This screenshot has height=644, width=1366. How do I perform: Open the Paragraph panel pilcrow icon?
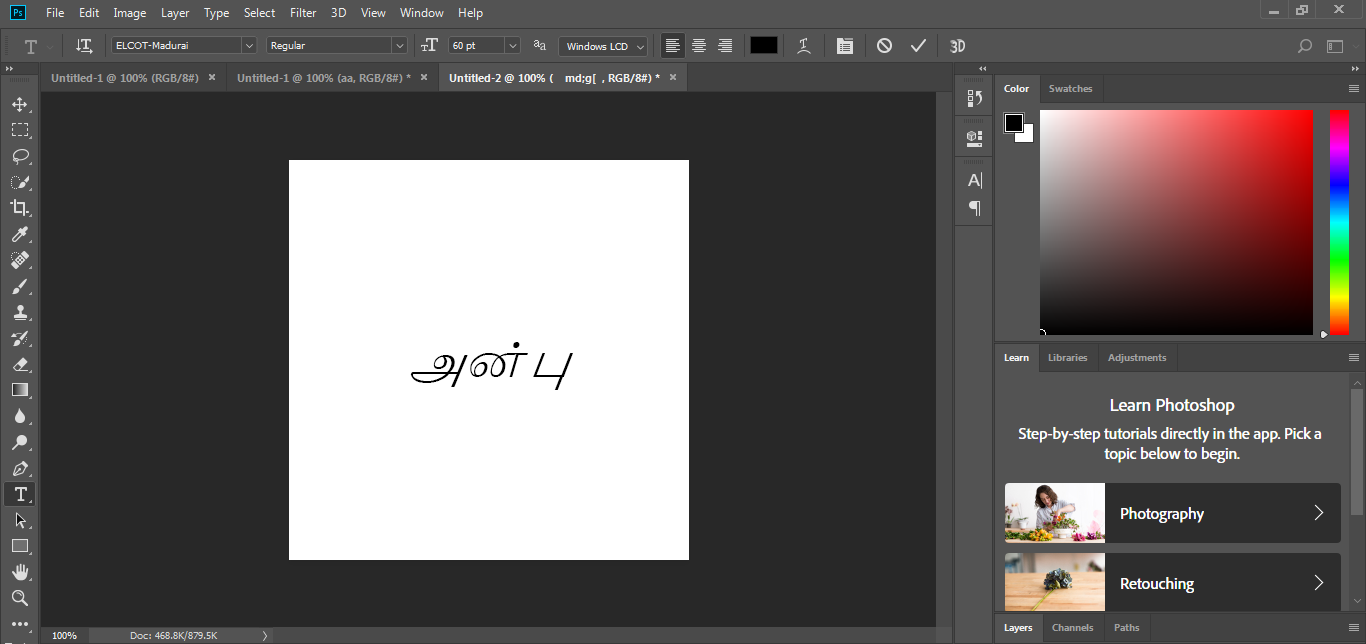point(974,208)
